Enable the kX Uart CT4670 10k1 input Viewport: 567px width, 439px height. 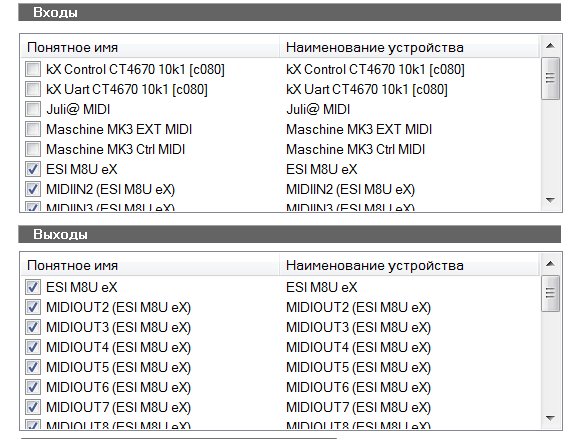coord(33,89)
